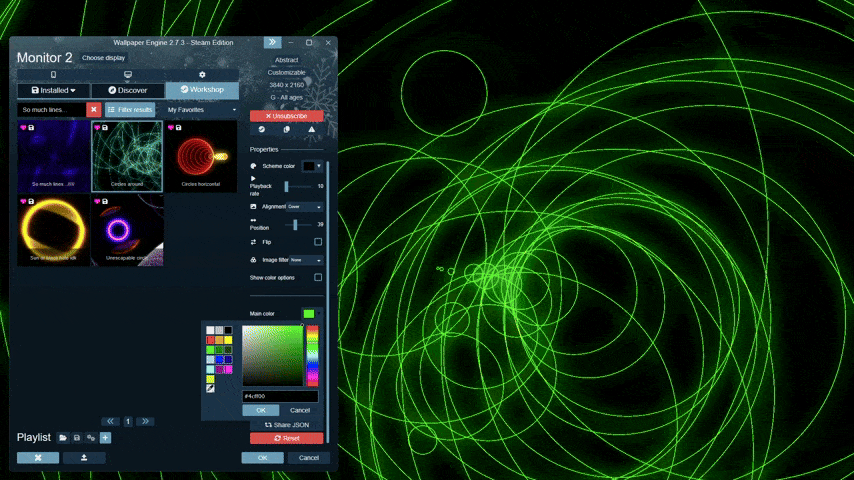854x480 pixels.
Task: Click the save playlist icon
Action: 77,438
